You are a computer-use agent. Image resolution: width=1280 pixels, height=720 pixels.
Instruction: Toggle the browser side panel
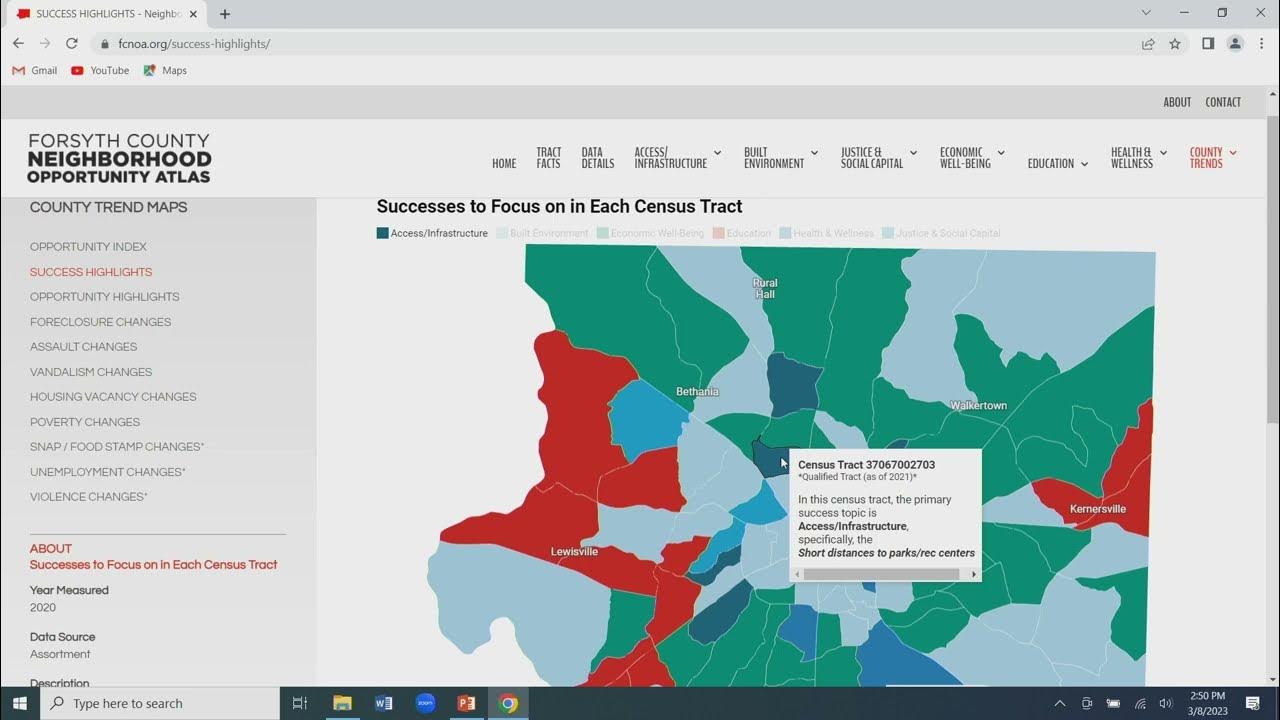click(1208, 44)
